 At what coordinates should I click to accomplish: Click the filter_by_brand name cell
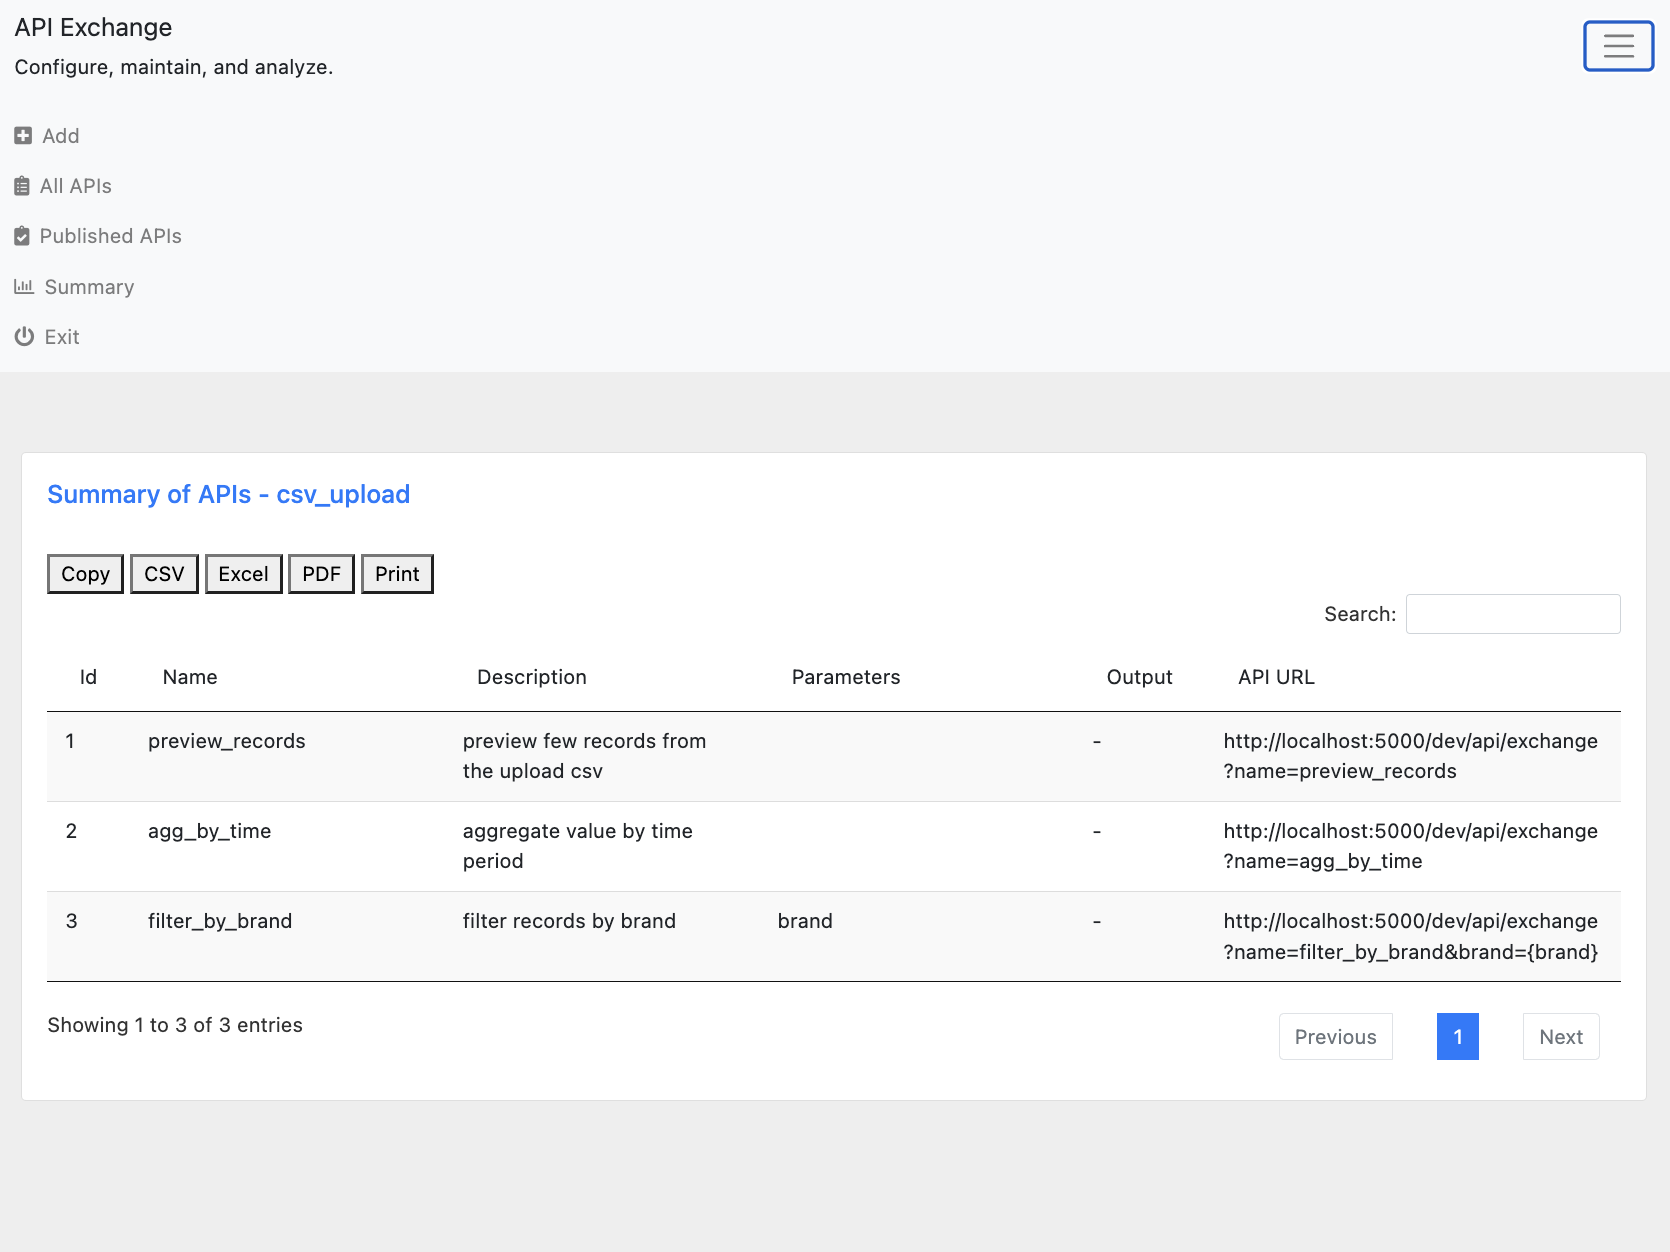coord(220,921)
